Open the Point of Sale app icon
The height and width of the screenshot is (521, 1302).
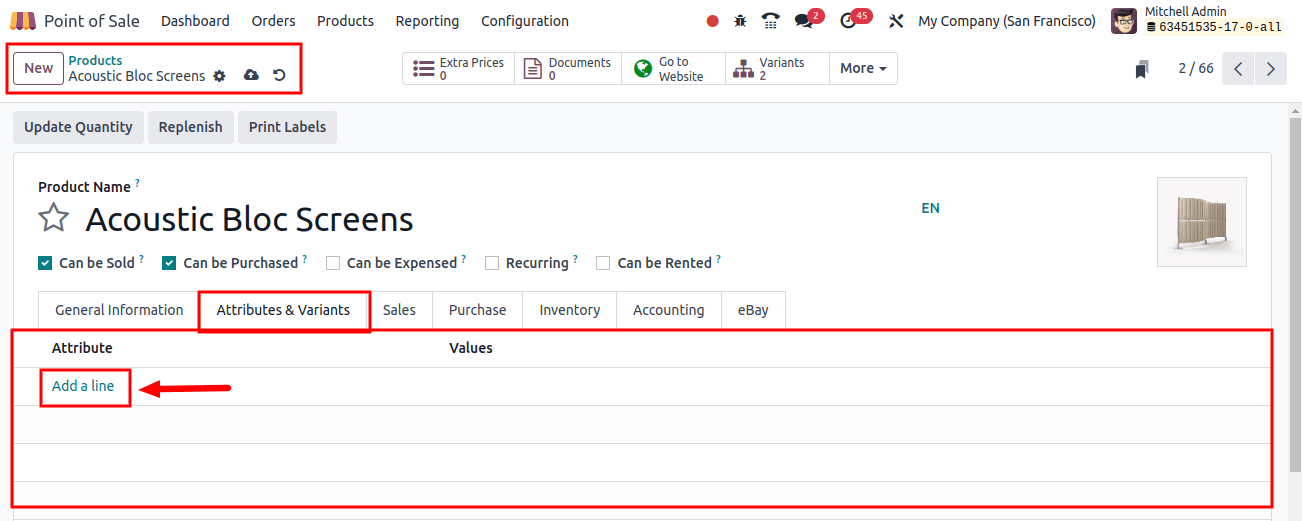point(22,21)
